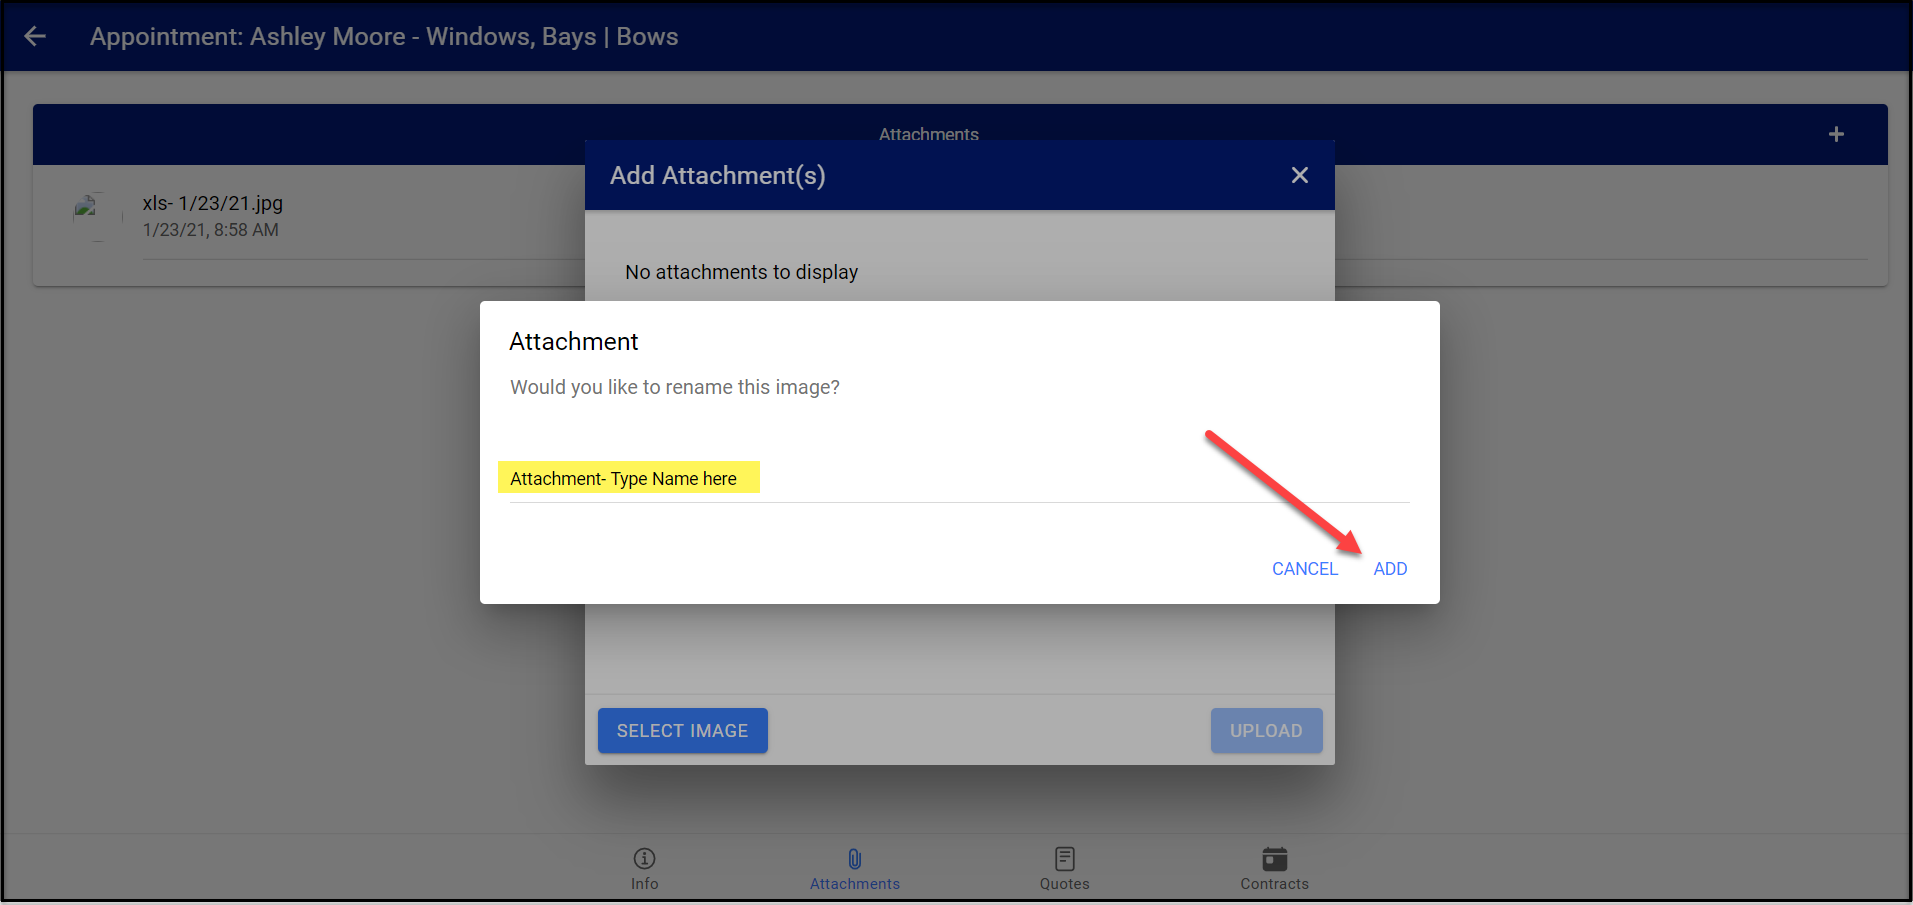Open the Contracts tab icon
Viewport: 1913px width, 905px height.
1275,858
